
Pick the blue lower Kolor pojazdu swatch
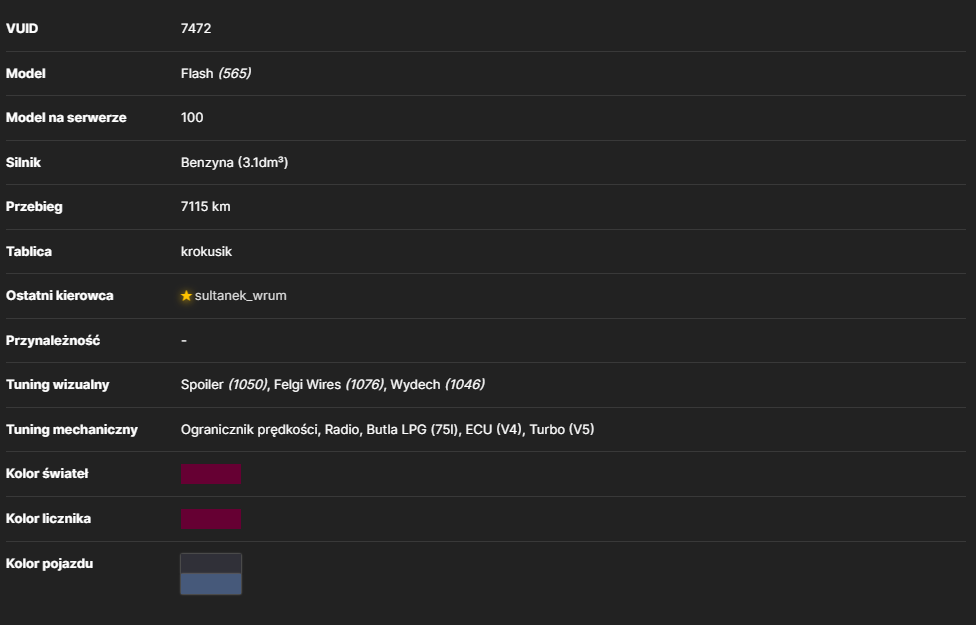pyautogui.click(x=211, y=584)
